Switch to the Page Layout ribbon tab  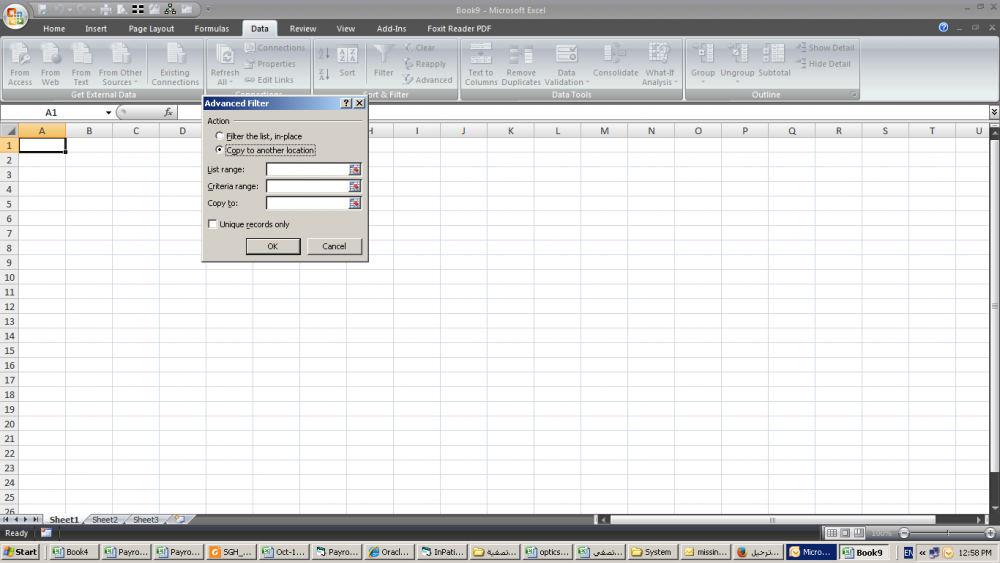pyautogui.click(x=151, y=29)
